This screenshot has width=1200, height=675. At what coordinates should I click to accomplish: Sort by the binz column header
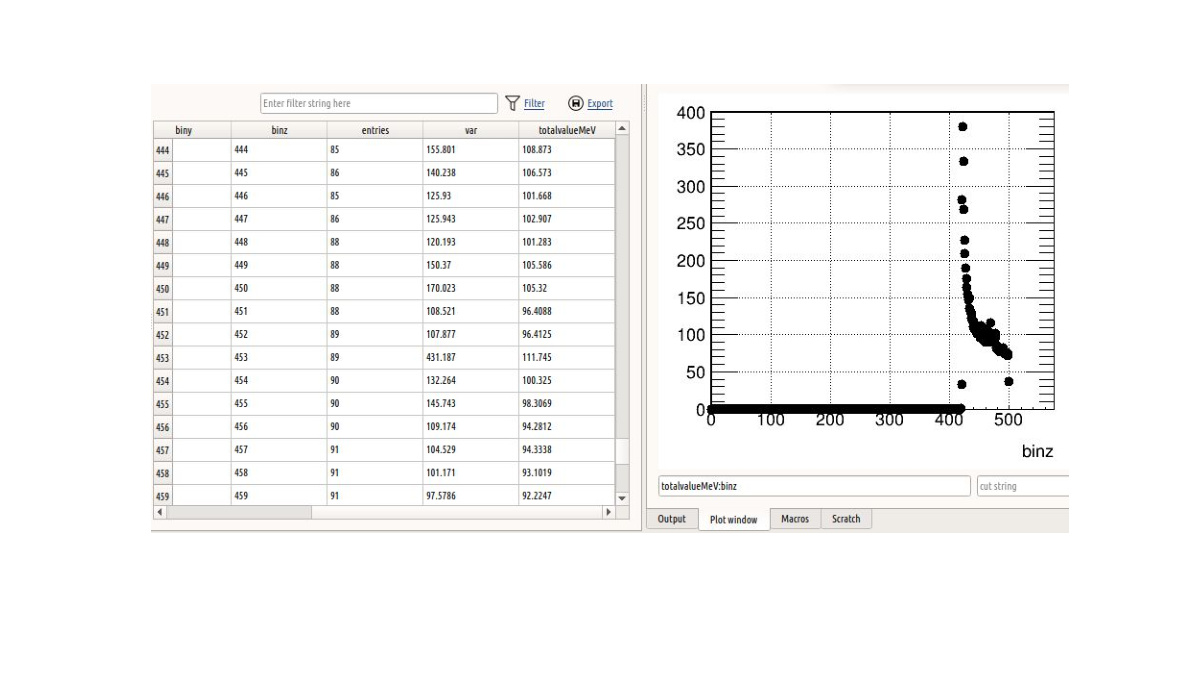click(x=279, y=130)
